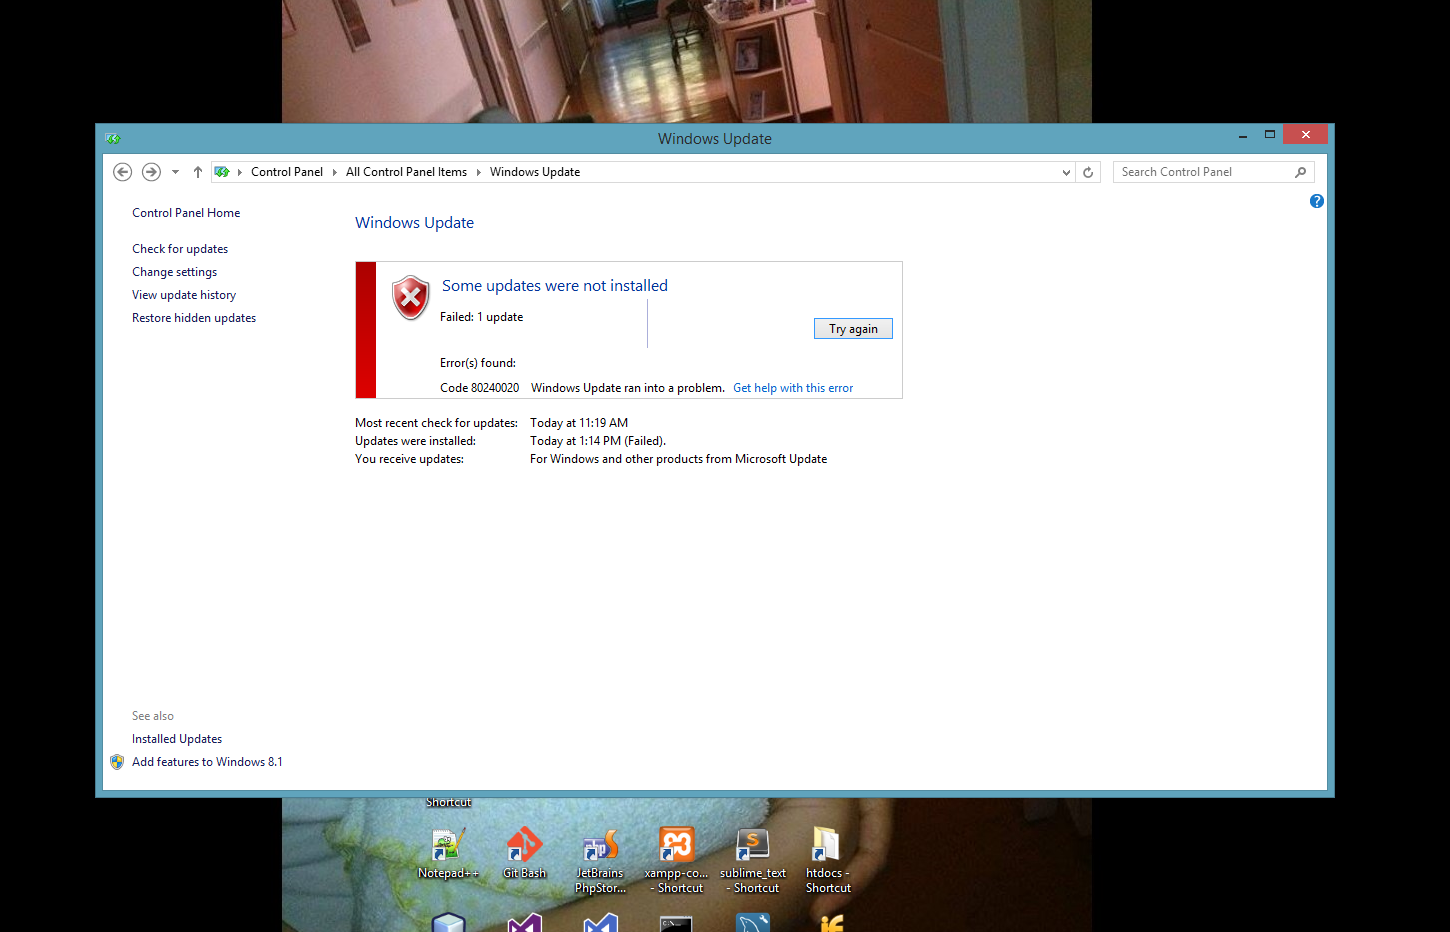The height and width of the screenshot is (932, 1450).
Task: Click the 'Updates were installed:' label
Action: tap(415, 441)
